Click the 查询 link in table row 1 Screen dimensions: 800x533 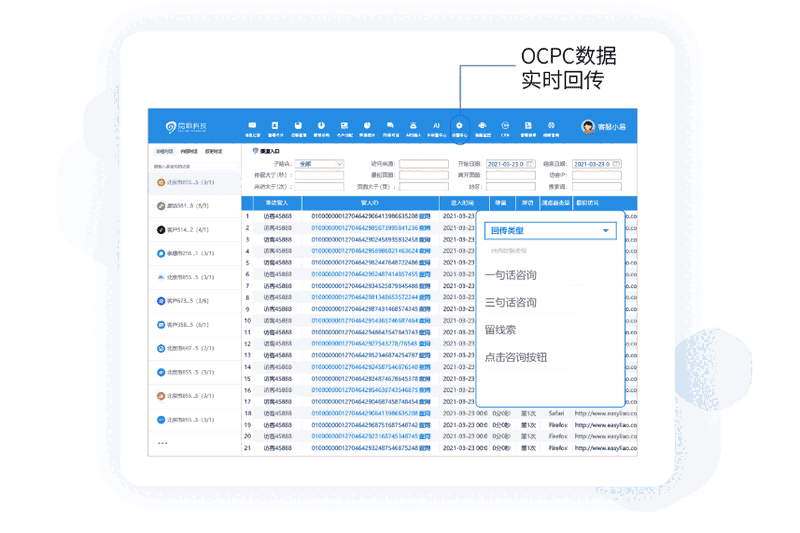coord(424,216)
